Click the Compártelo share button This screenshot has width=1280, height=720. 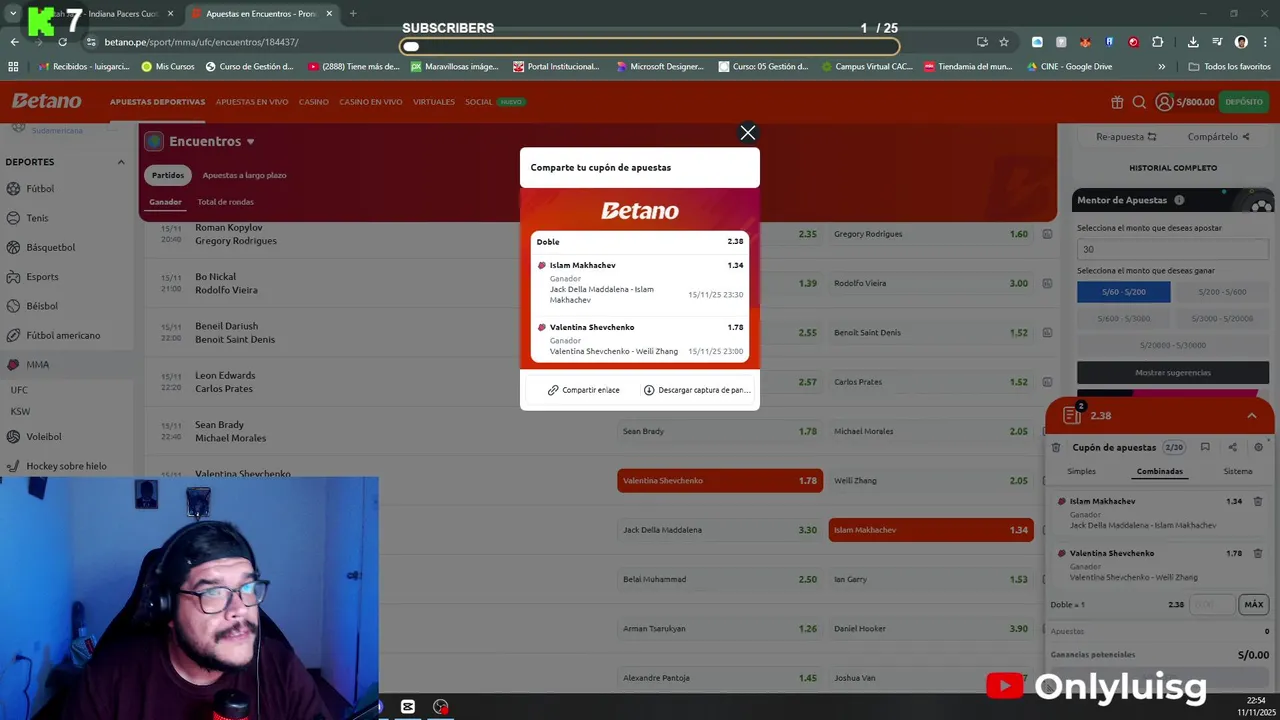pyautogui.click(x=1218, y=137)
